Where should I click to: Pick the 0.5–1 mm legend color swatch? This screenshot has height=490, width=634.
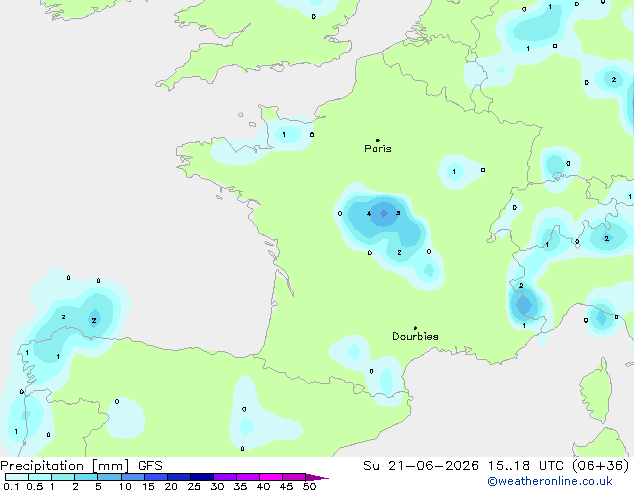pos(40,477)
